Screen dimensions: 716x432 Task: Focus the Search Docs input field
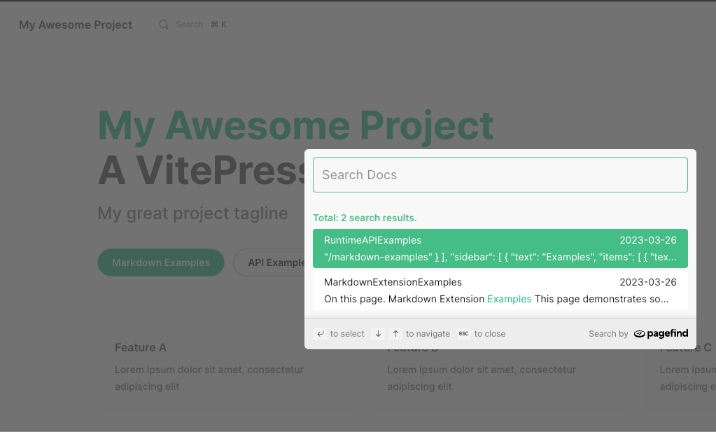coord(500,175)
